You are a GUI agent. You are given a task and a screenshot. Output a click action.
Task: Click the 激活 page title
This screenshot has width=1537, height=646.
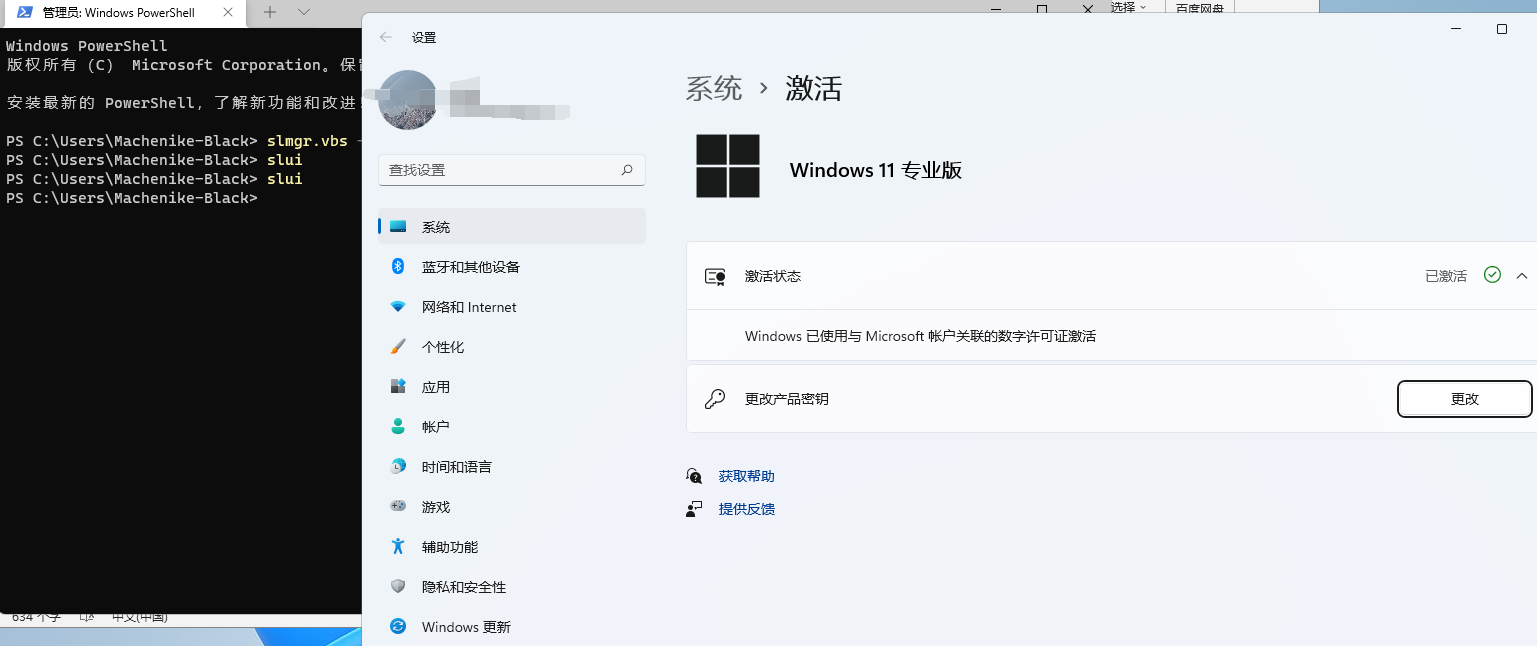(x=814, y=88)
